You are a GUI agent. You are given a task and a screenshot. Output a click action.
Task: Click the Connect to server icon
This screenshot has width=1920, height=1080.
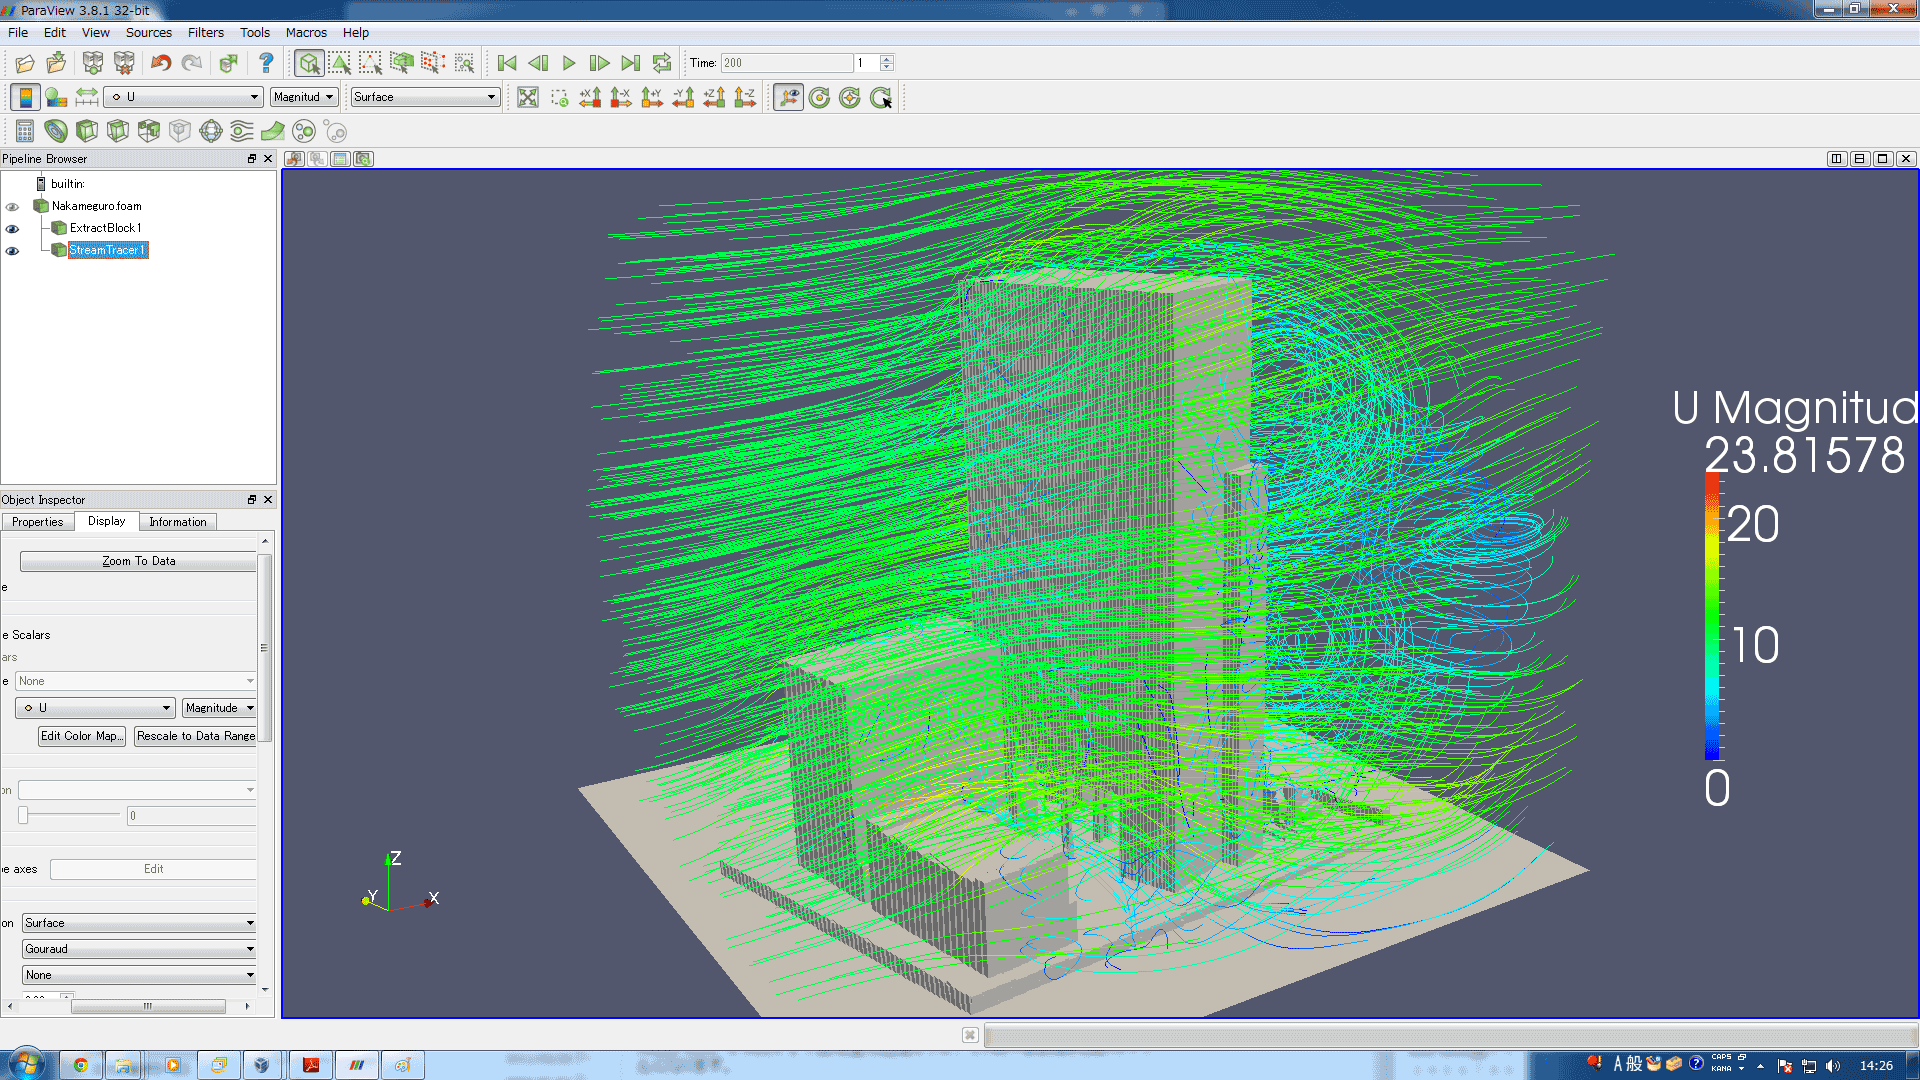(93, 63)
